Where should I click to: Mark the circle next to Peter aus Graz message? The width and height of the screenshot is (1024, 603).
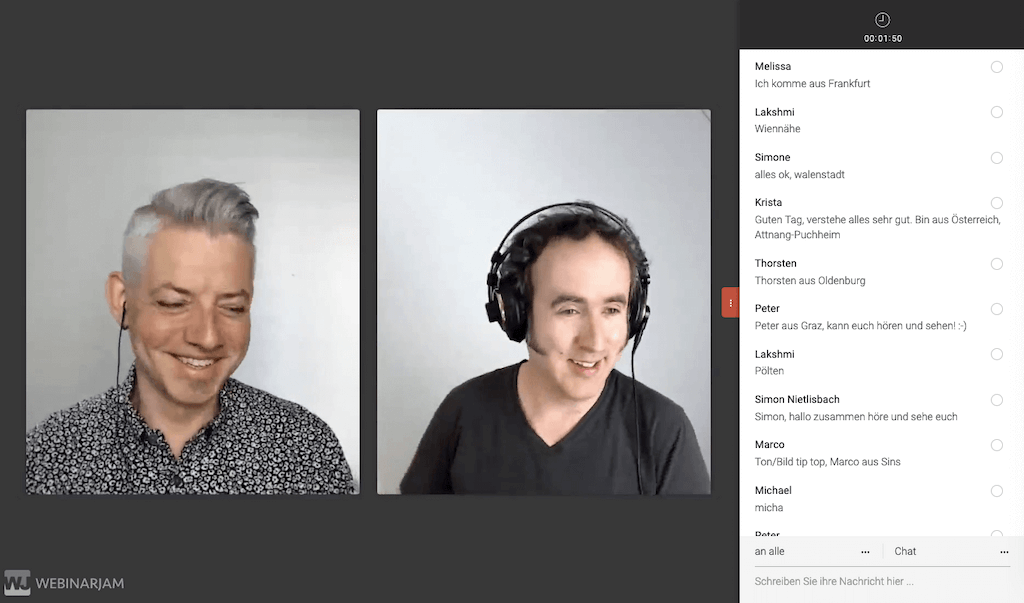pyautogui.click(x=996, y=309)
